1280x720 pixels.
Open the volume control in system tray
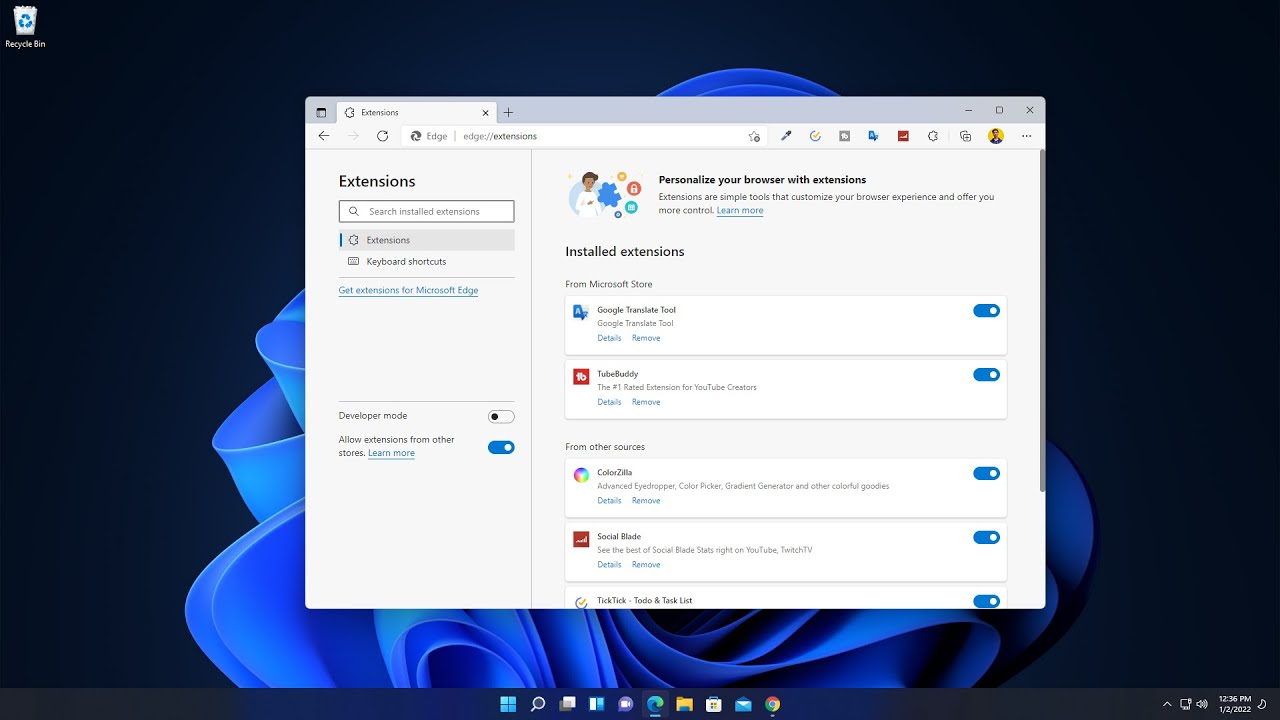[x=1201, y=704]
